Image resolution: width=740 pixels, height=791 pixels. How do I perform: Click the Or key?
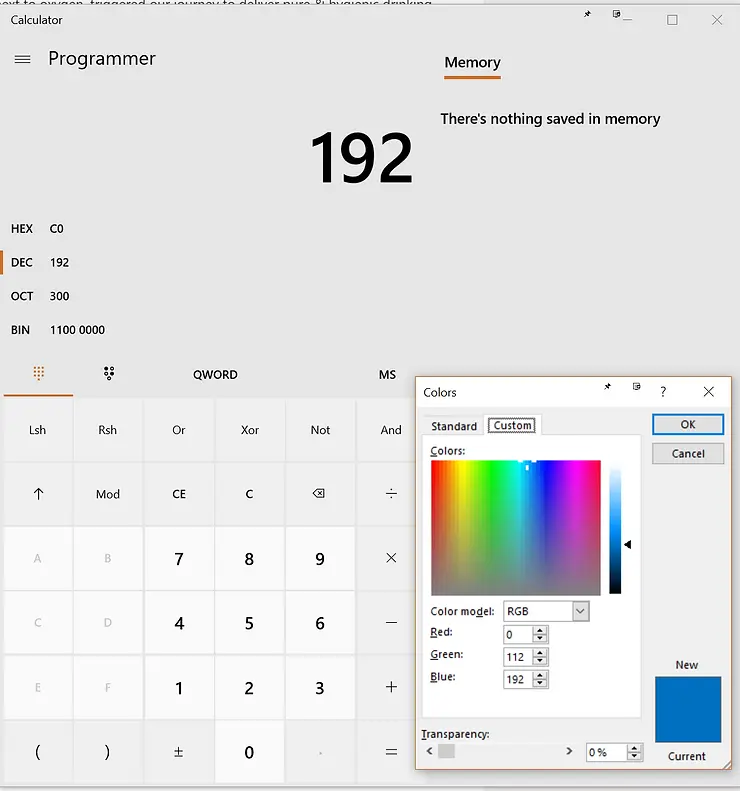(179, 430)
